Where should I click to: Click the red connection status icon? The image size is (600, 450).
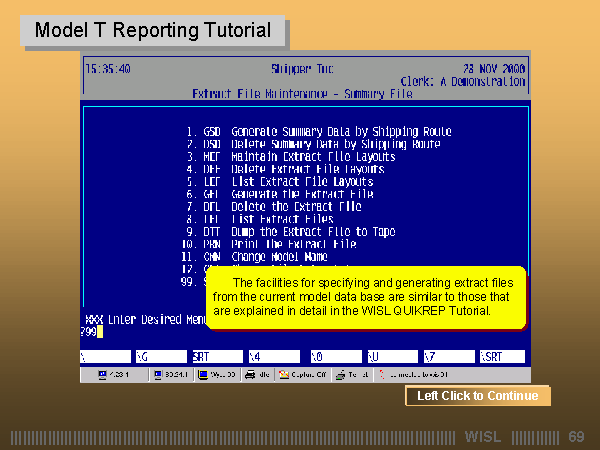point(382,375)
